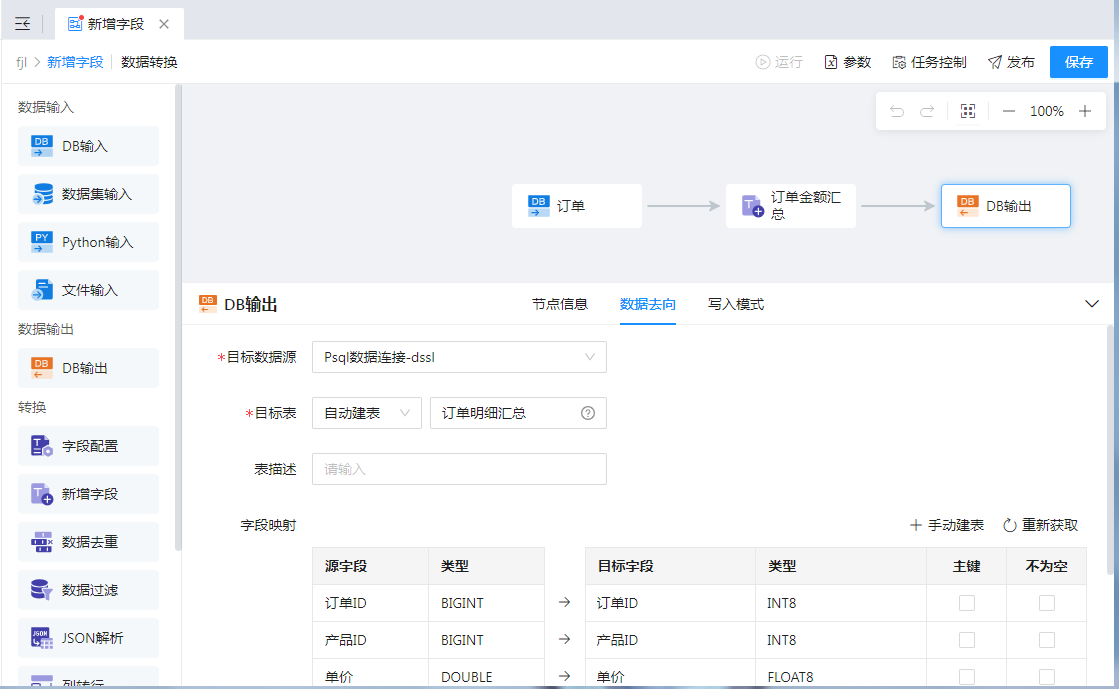Click the 保存 button
The height and width of the screenshot is (689, 1119).
tap(1078, 62)
